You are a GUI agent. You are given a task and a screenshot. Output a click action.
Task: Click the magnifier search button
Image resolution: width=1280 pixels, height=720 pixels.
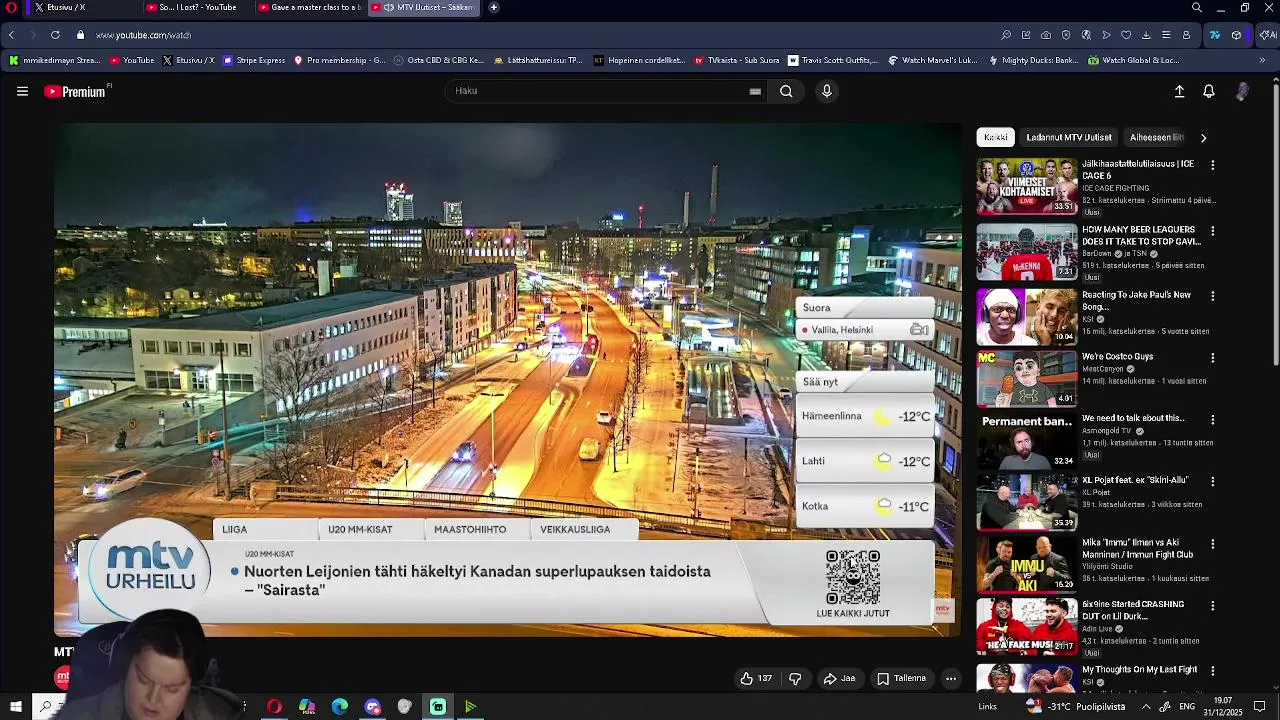[x=786, y=91]
